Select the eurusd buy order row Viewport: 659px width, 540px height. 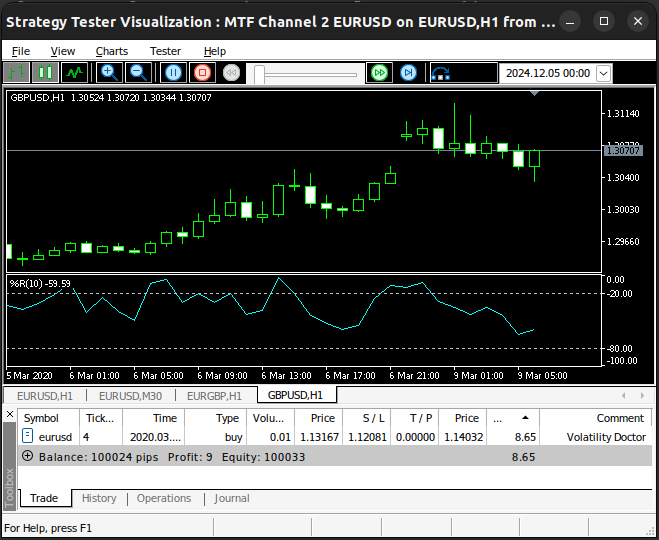[x=335, y=437]
